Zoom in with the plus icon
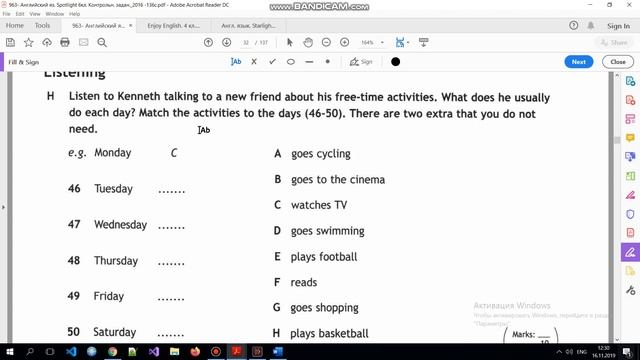 click(344, 42)
